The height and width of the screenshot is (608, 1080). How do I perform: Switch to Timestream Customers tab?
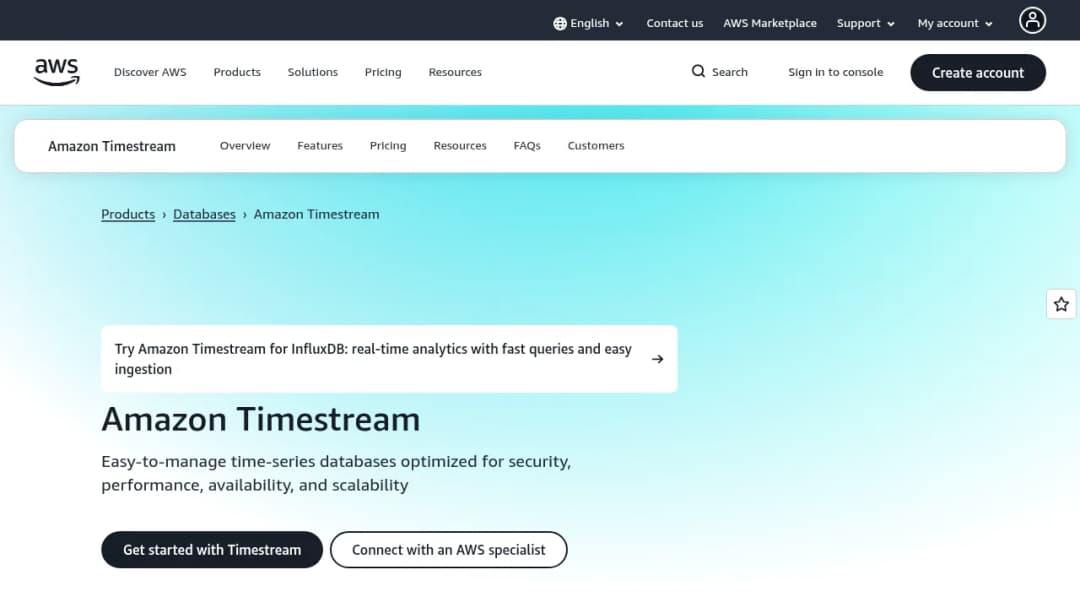coord(596,146)
